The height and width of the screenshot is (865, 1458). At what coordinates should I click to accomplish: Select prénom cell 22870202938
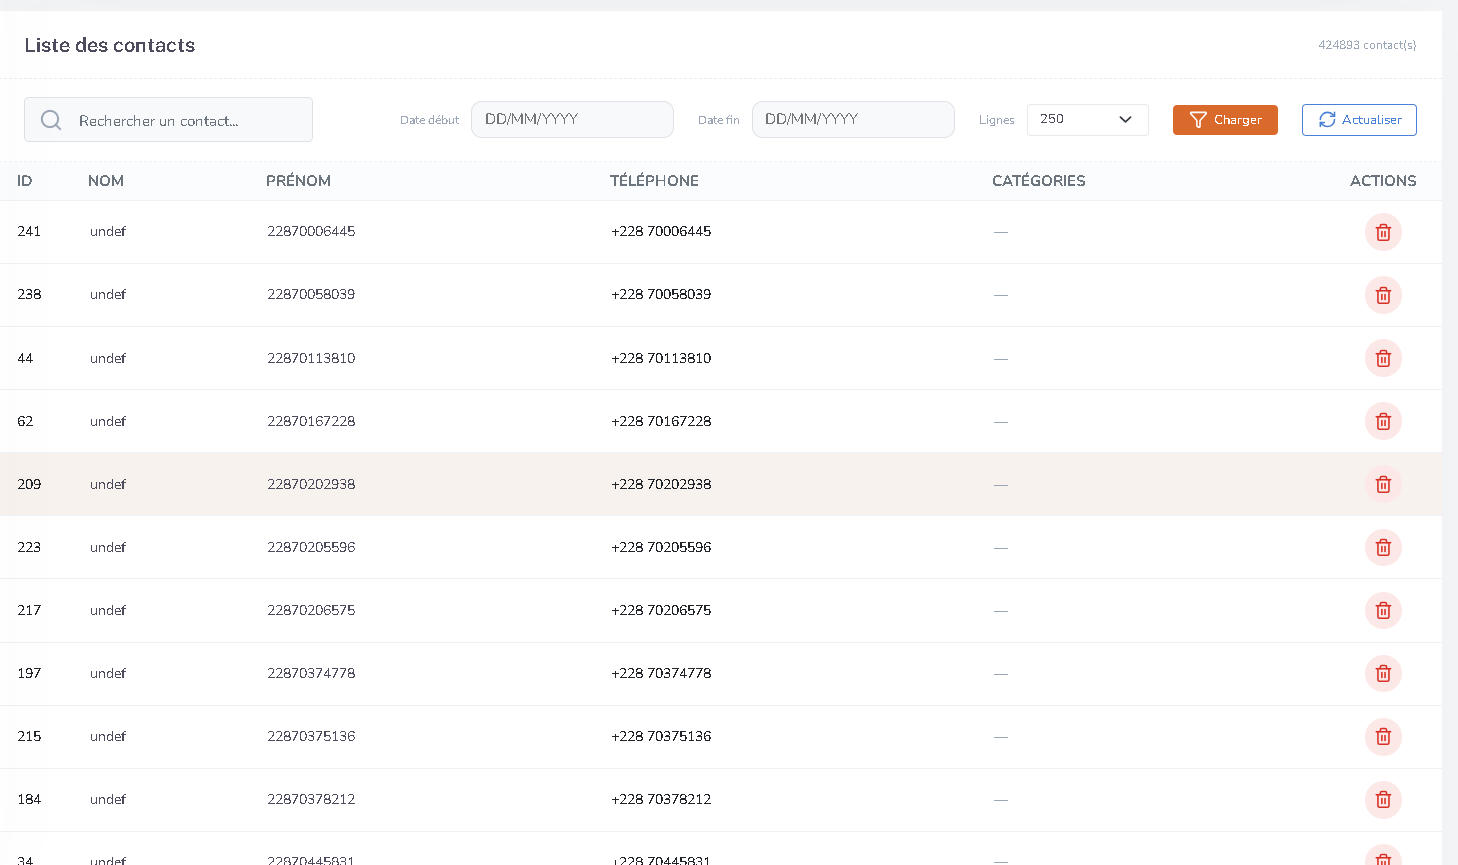[x=311, y=484]
